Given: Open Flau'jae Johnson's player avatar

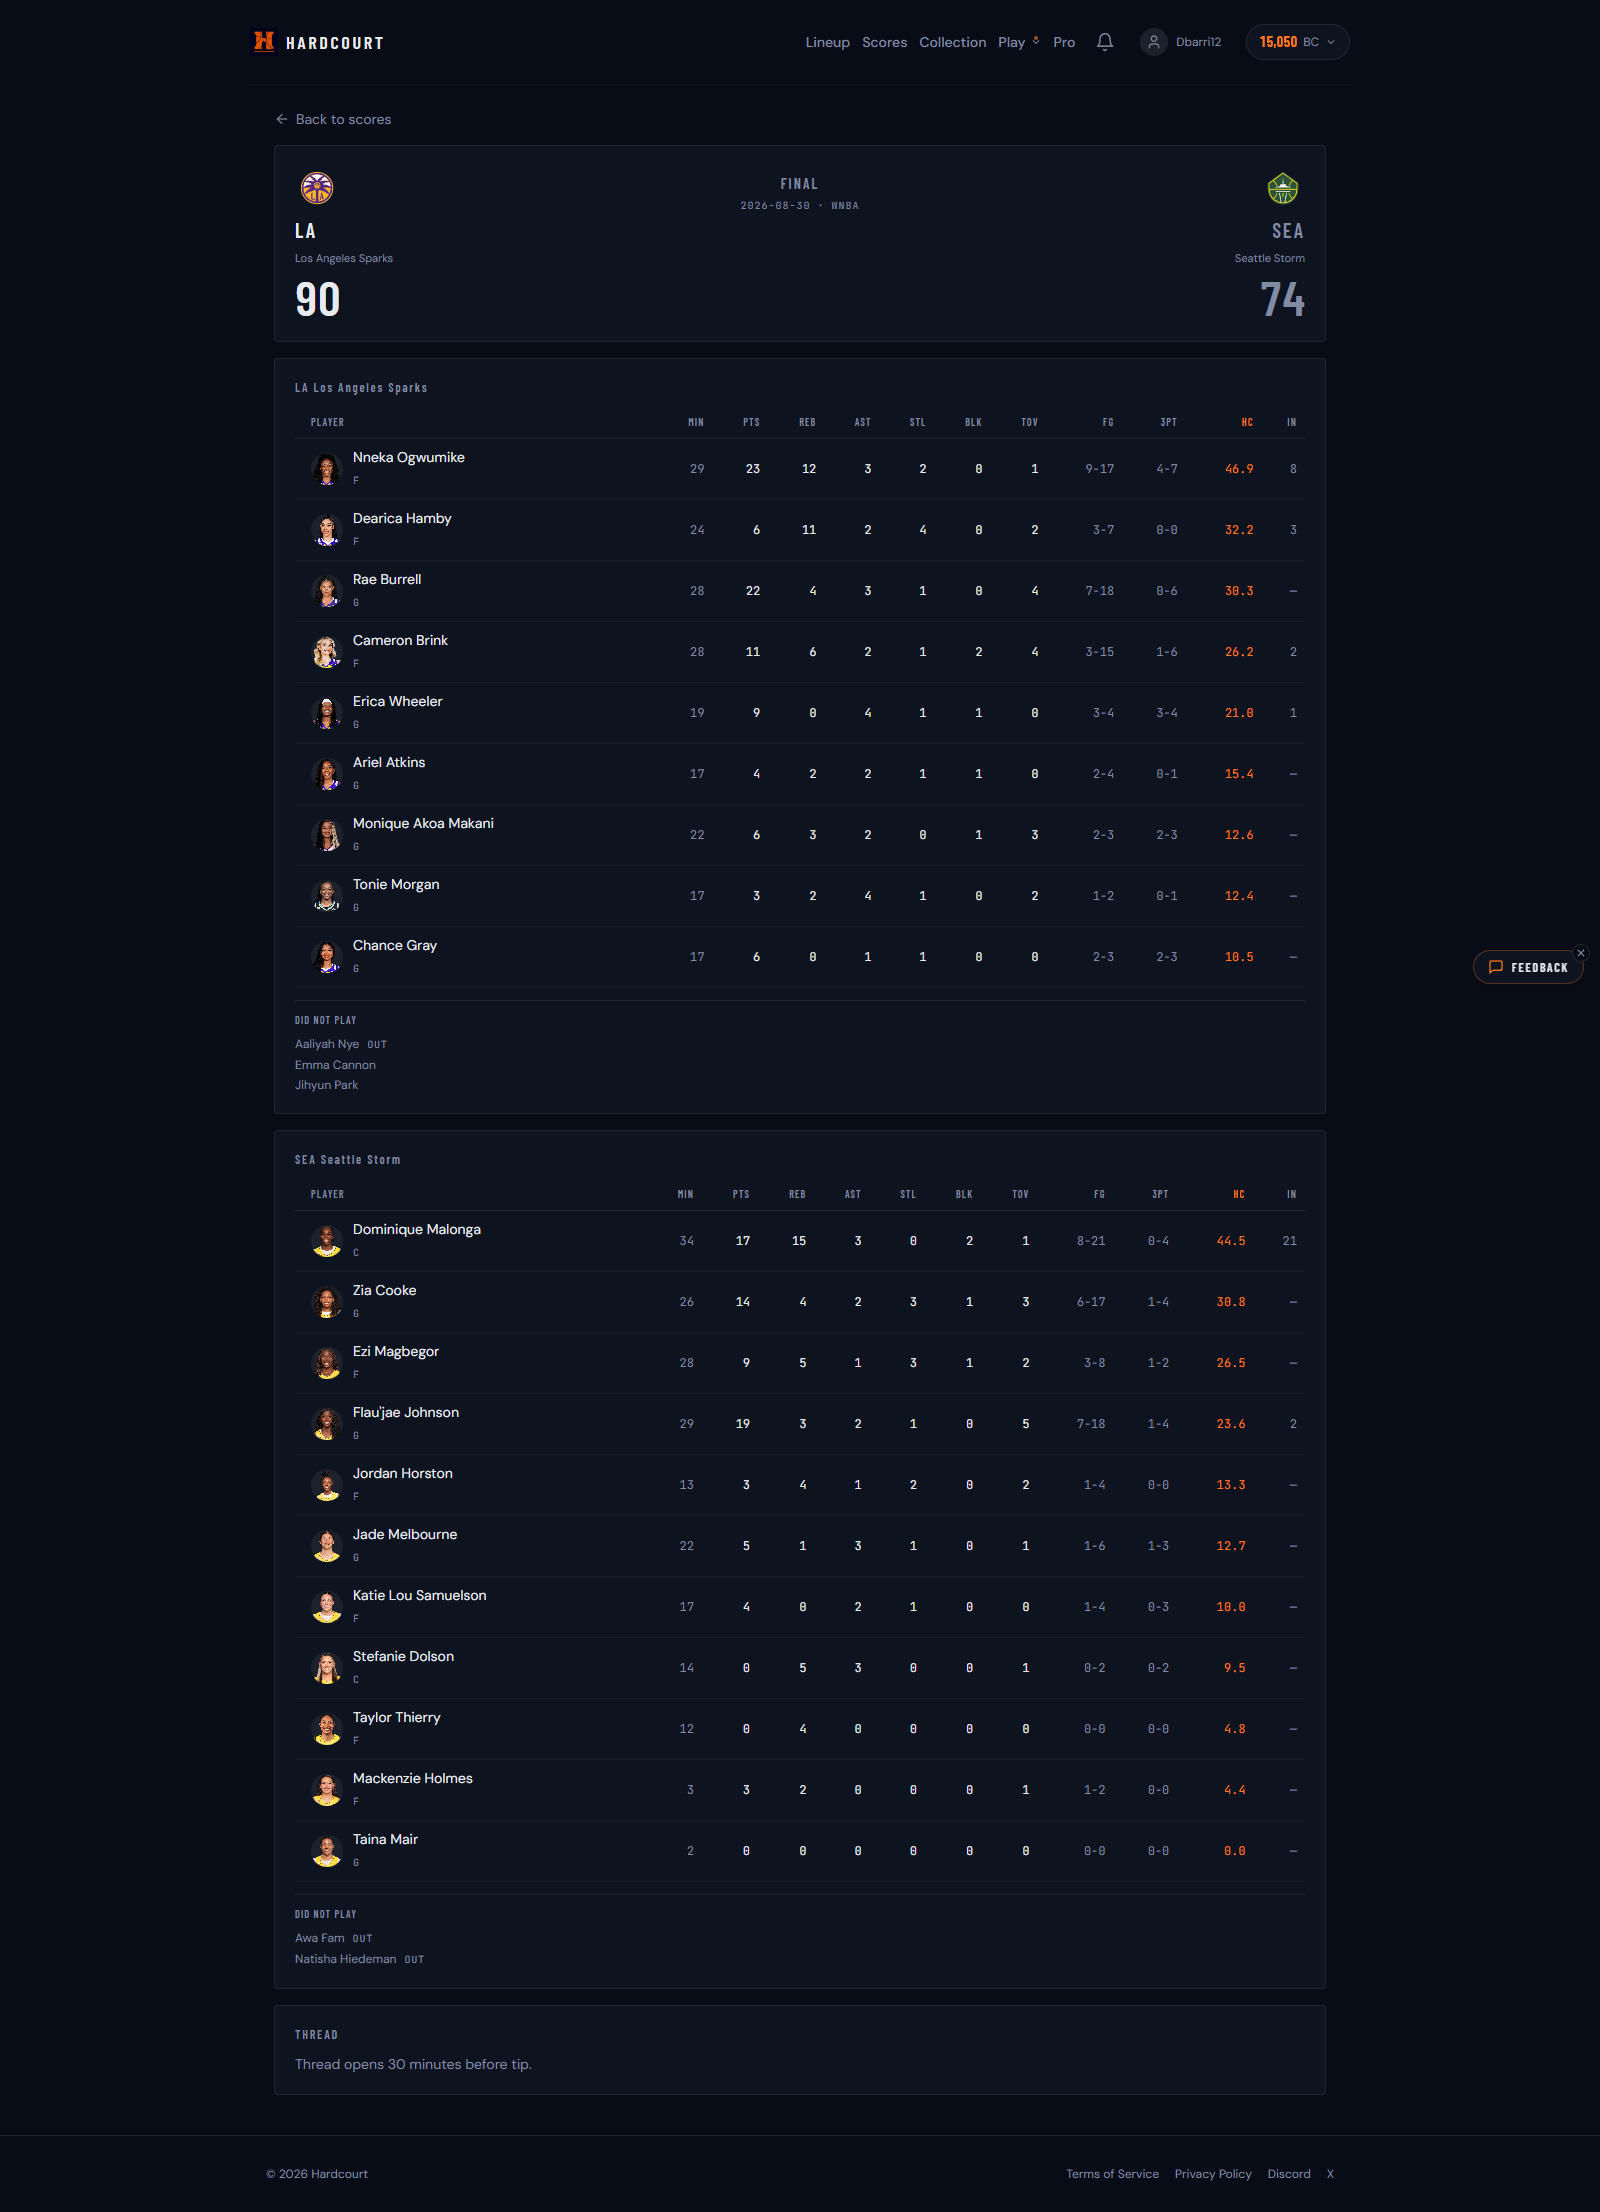Looking at the screenshot, I should point(327,1424).
